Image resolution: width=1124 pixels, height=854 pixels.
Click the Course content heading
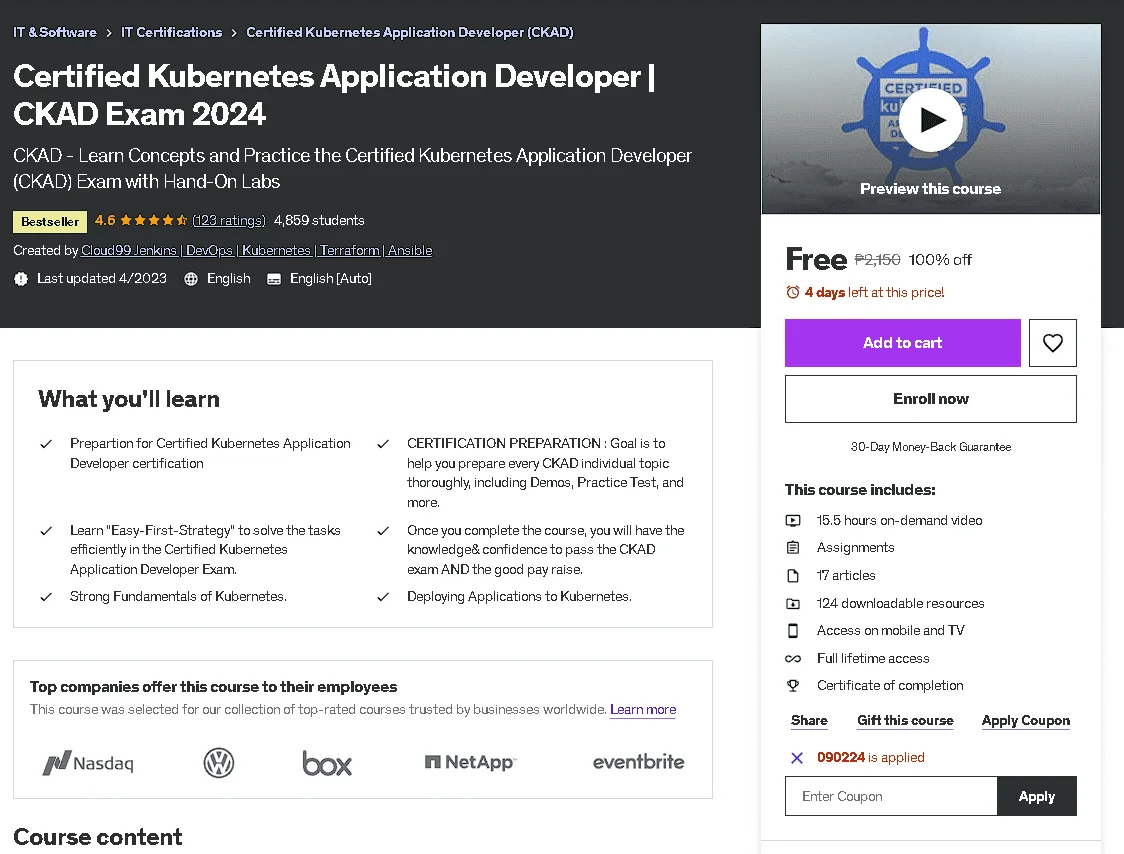97,837
